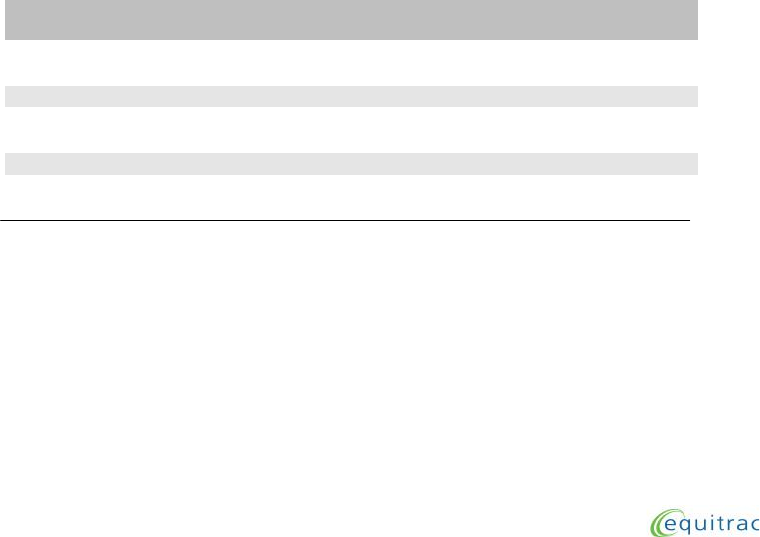Click the white row above the black divider line

pyautogui.click(x=351, y=197)
